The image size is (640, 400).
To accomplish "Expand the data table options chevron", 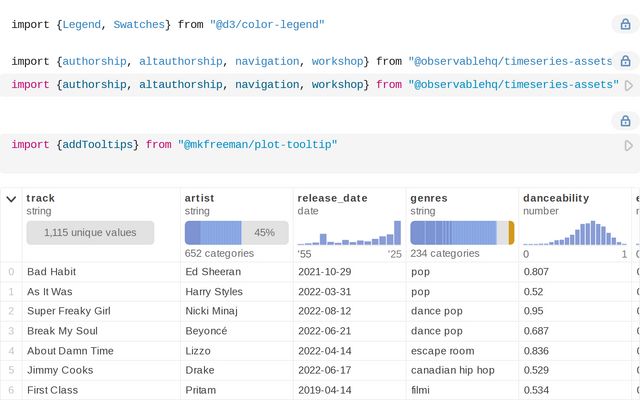I will 11,199.
